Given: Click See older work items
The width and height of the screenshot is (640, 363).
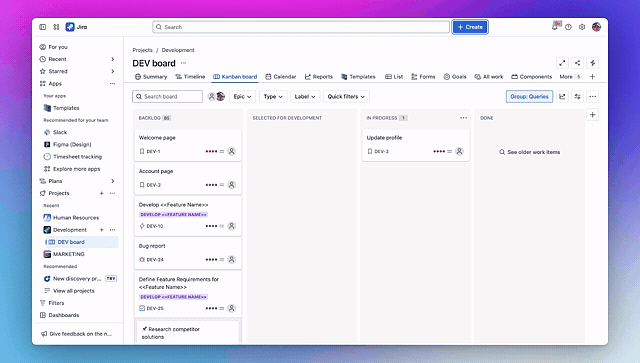Looking at the screenshot, I should [529, 152].
